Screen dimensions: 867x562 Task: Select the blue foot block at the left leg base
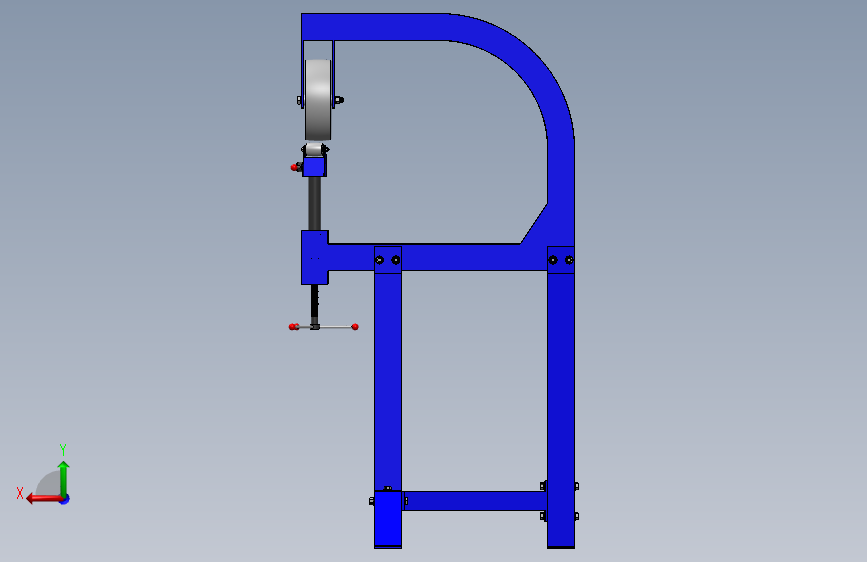(x=388, y=519)
